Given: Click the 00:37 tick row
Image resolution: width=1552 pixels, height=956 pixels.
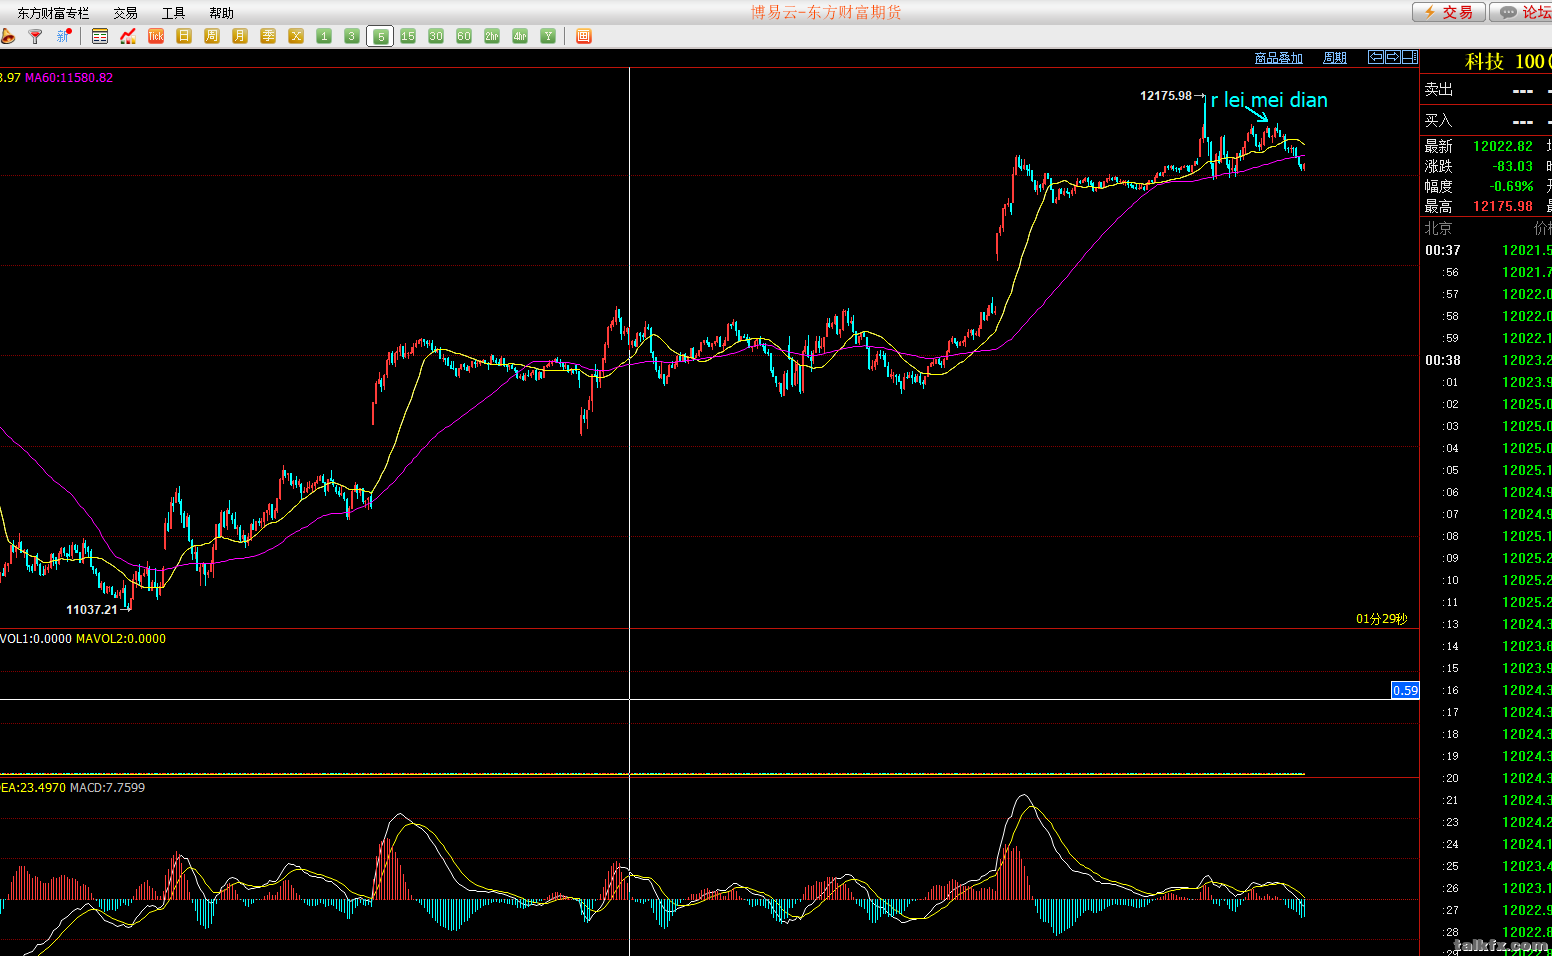Looking at the screenshot, I should coord(1486,251).
